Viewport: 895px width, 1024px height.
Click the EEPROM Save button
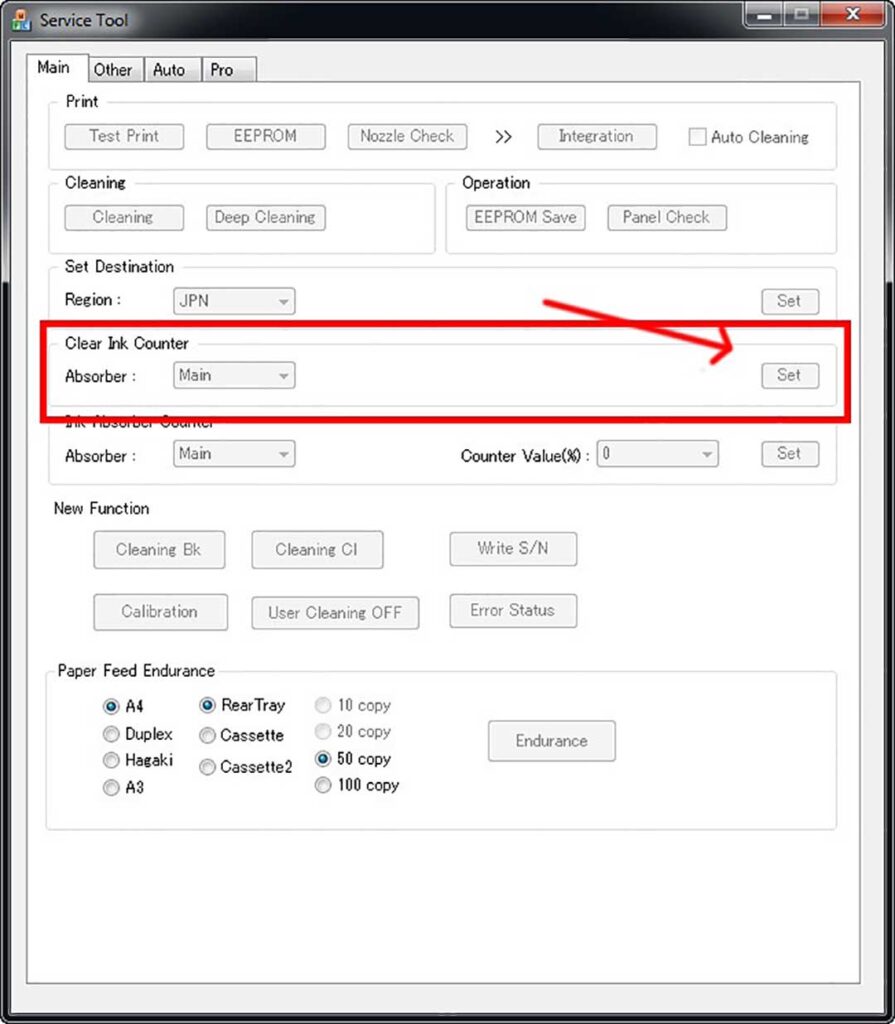525,217
